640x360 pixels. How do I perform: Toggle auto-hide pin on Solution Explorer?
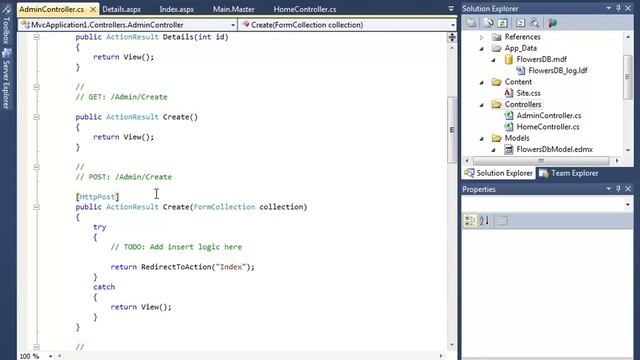[x=618, y=8]
